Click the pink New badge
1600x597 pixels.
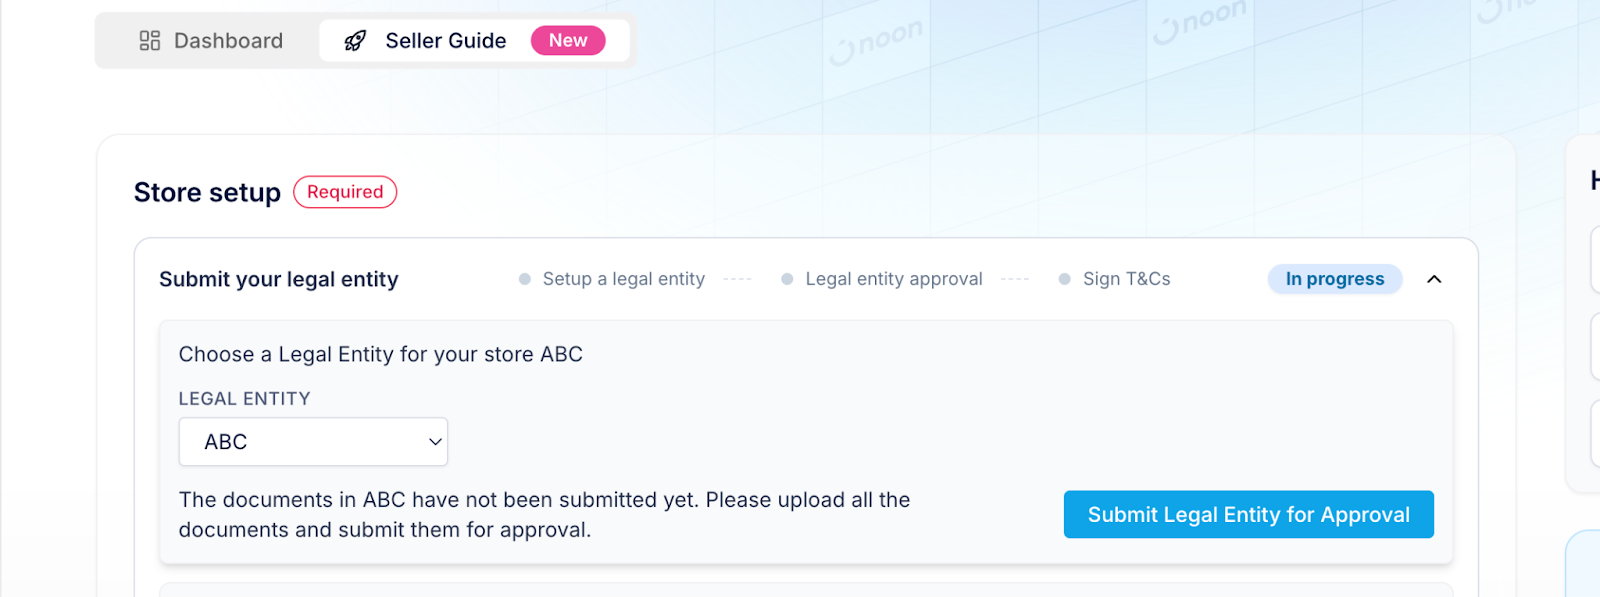point(568,41)
